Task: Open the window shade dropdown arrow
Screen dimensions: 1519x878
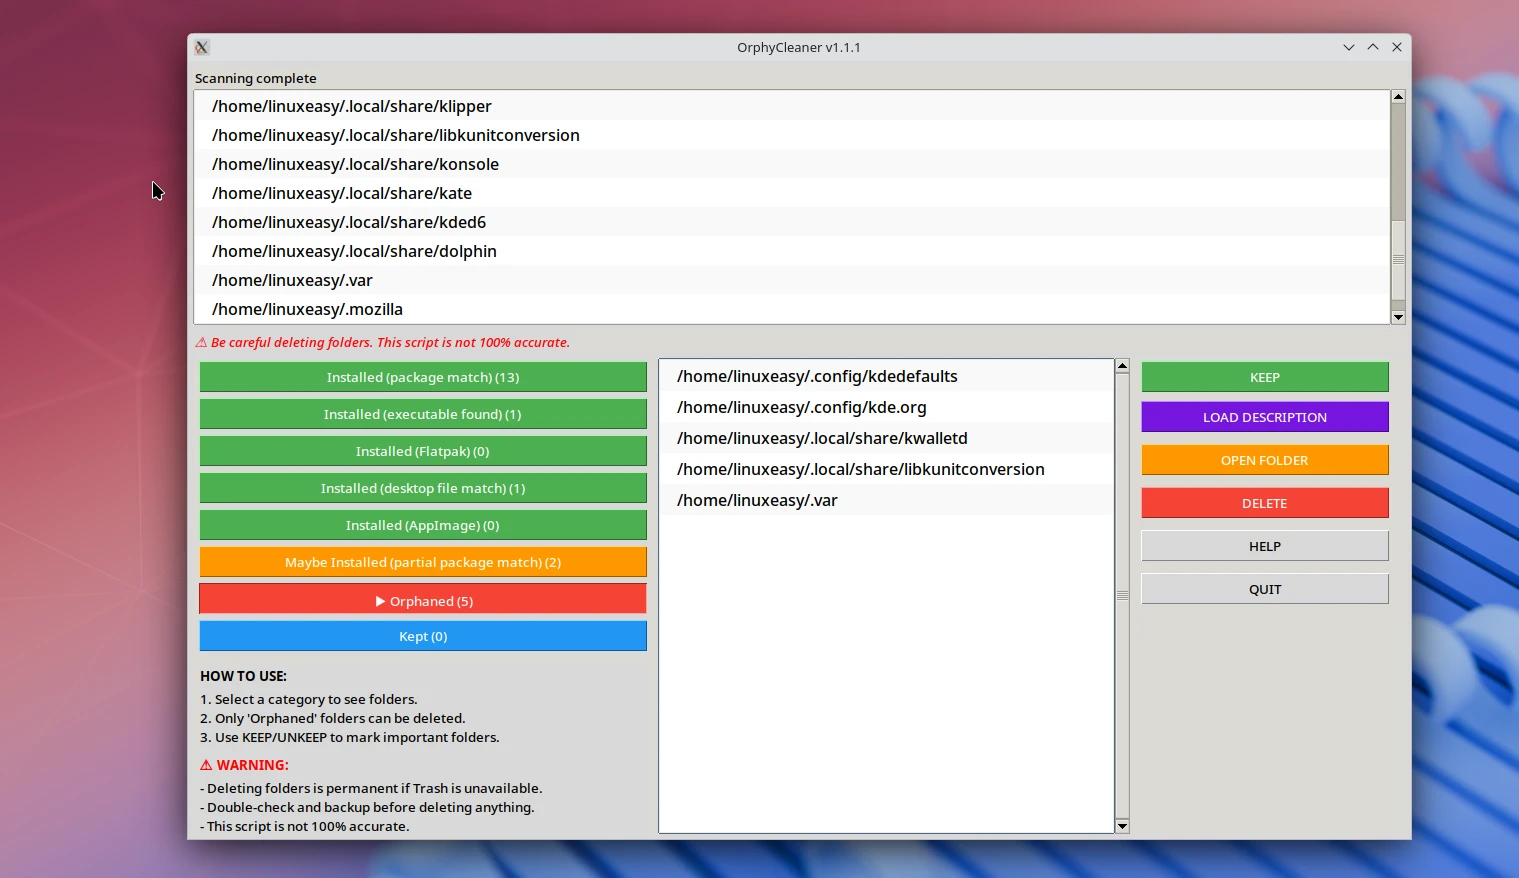Action: (1349, 47)
